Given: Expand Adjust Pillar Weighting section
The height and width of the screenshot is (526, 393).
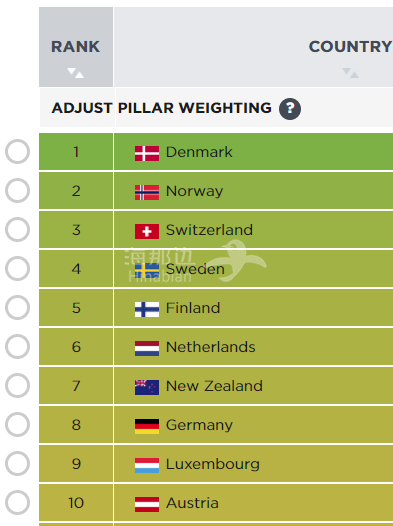Looking at the screenshot, I should (x=162, y=108).
